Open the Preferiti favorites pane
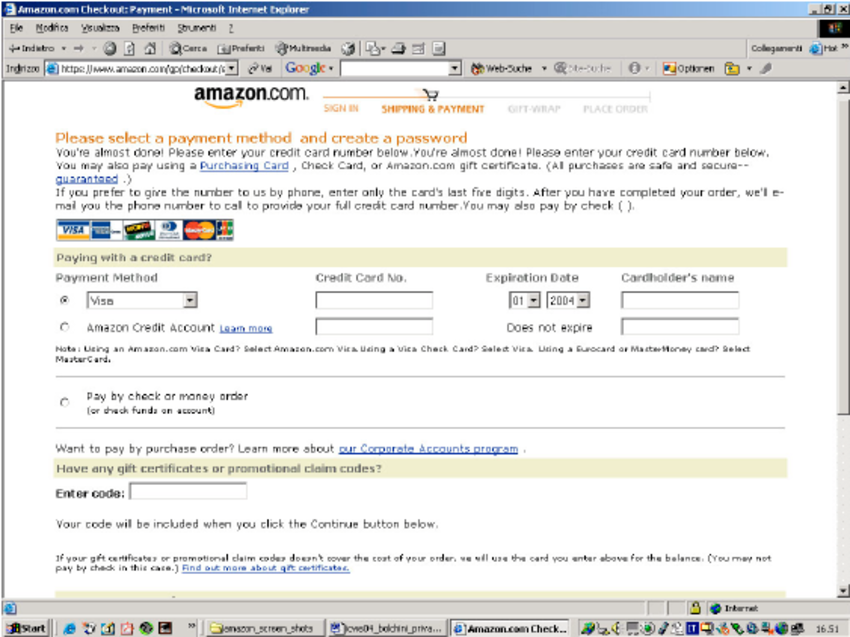Viewport: 850px width, 637px height. [241, 49]
